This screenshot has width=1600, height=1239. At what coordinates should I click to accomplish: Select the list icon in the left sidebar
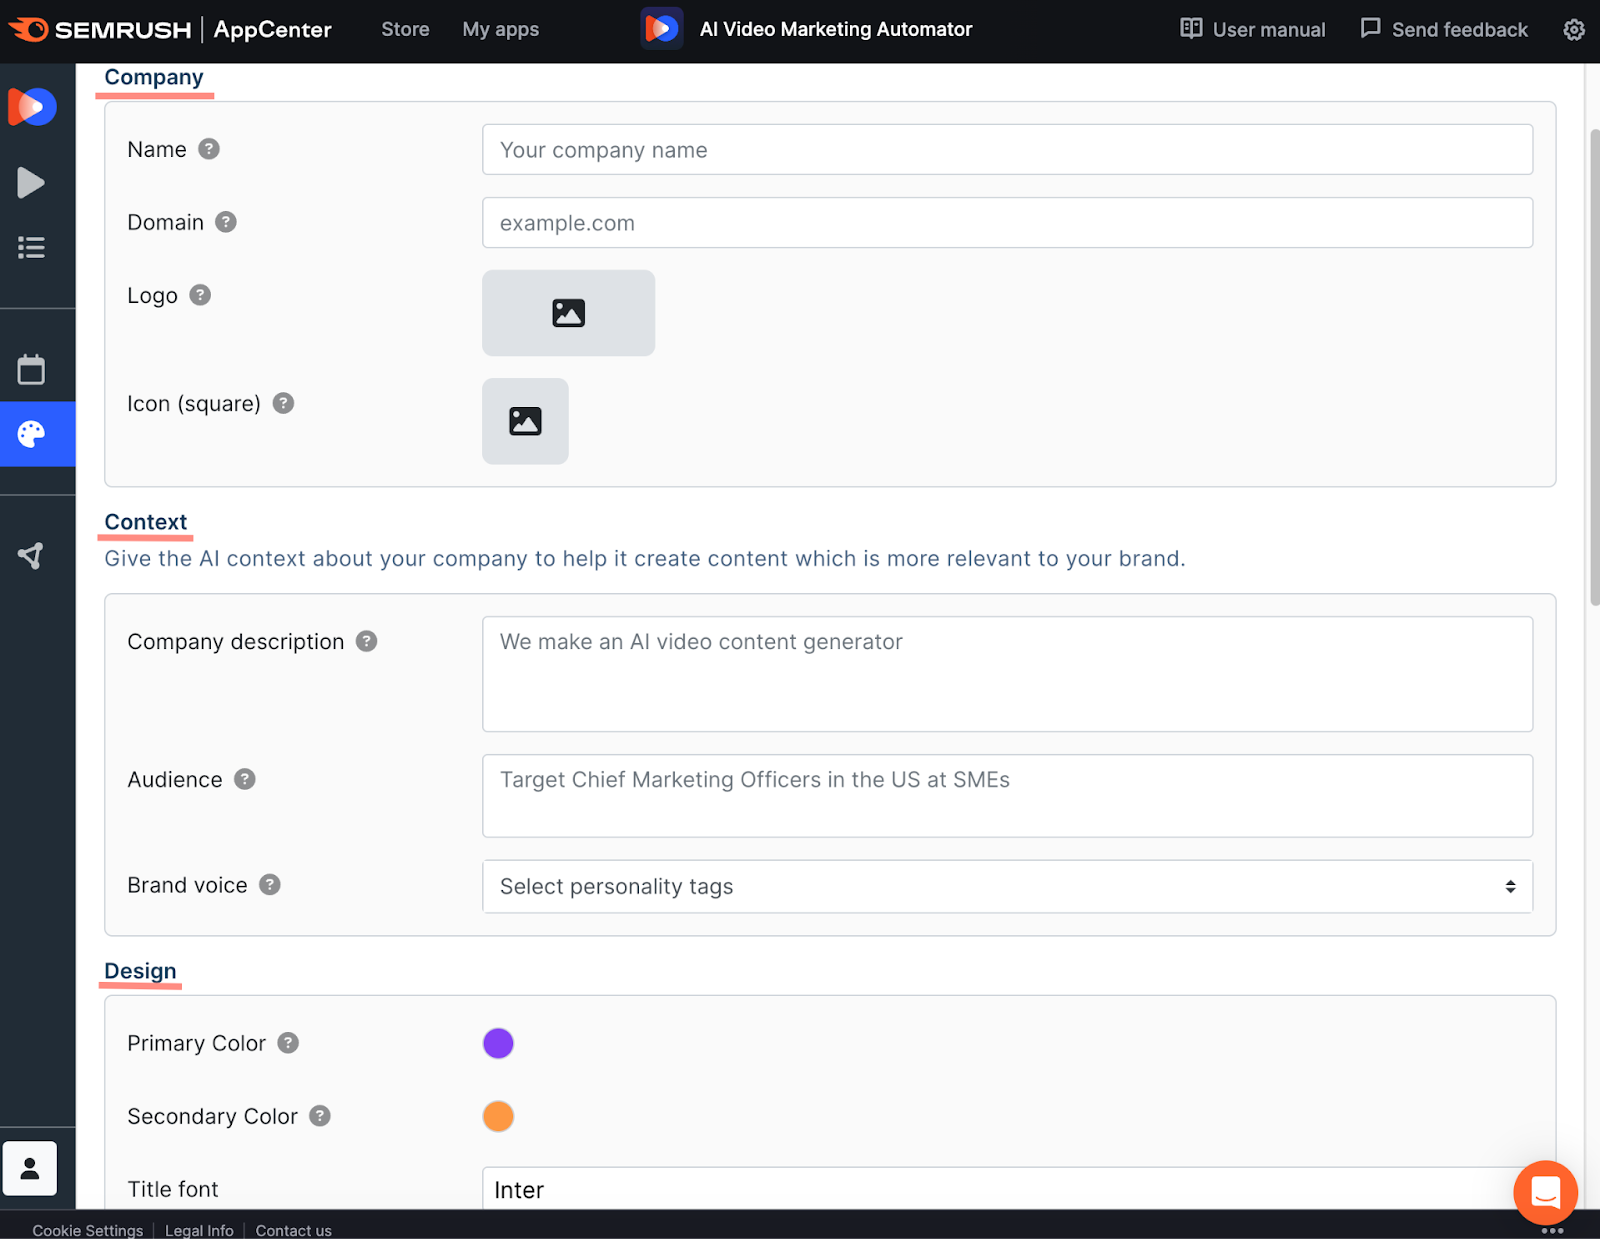click(31, 247)
